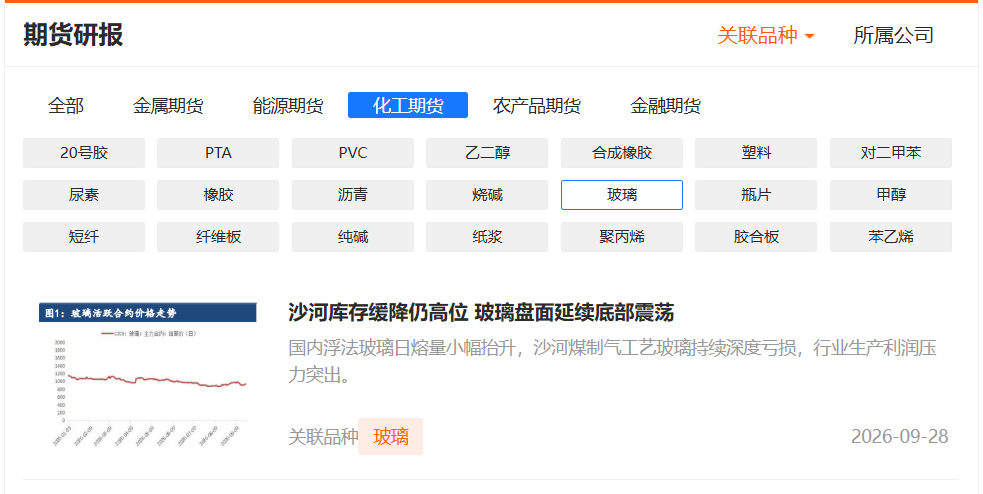Filter by 尿素
The width and height of the screenshot is (983, 494).
[x=84, y=195]
